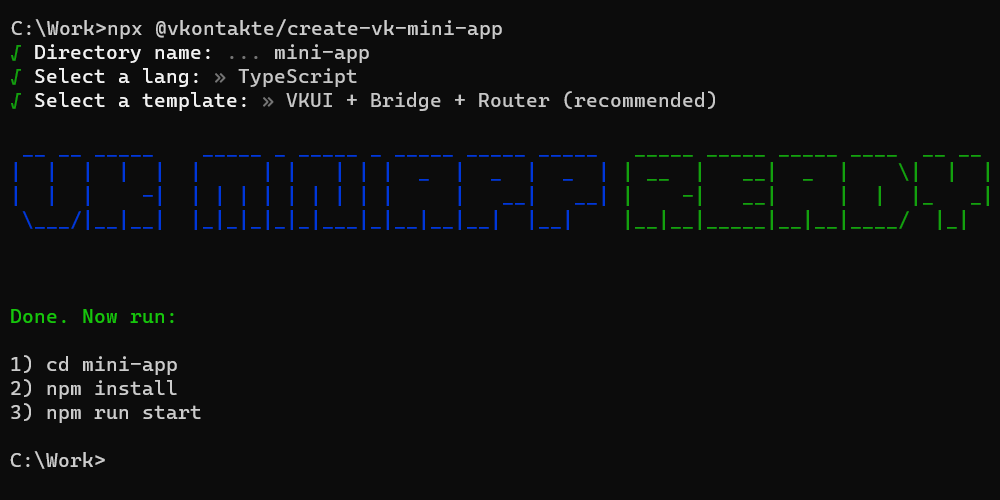Click the TypeScript language answer
Viewport: 1000px width, 500px height.
tap(298, 77)
